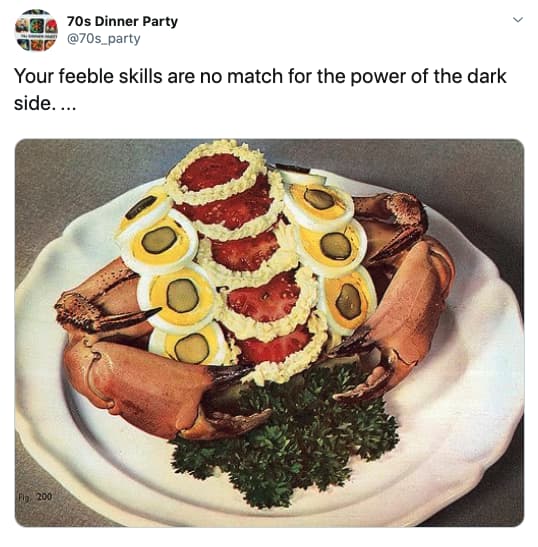Viewport: 538px width, 547px height.
Task: Visit the @70s_party handle link
Action: 103,39
